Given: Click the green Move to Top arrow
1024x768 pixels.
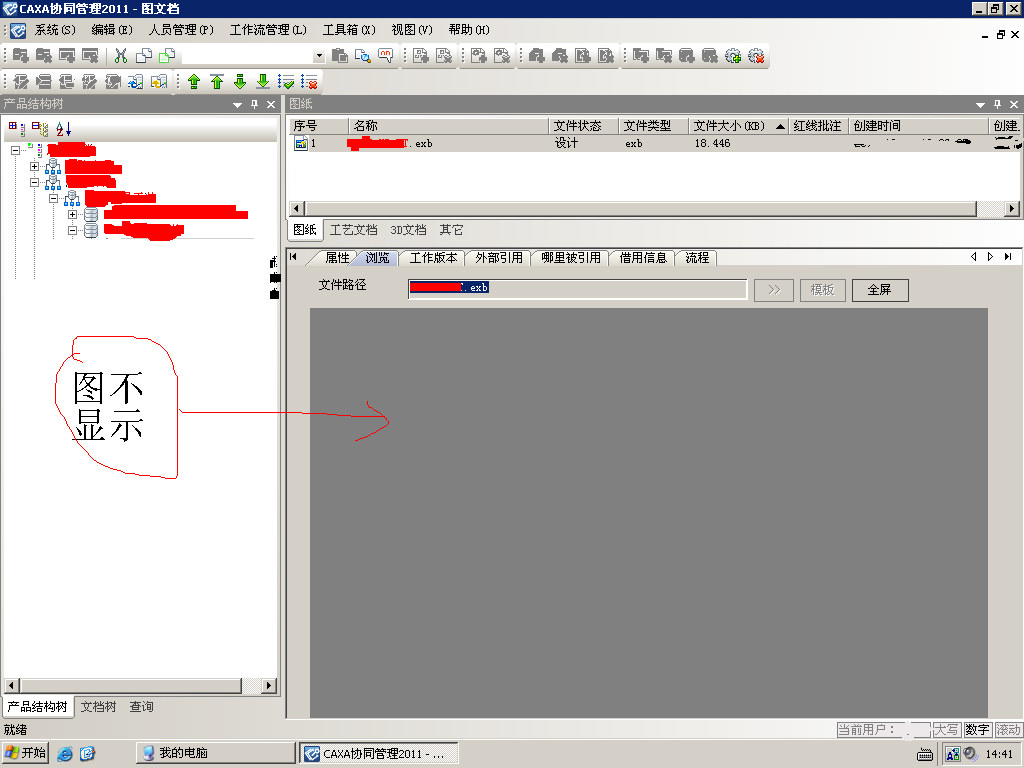Looking at the screenshot, I should pos(217,82).
